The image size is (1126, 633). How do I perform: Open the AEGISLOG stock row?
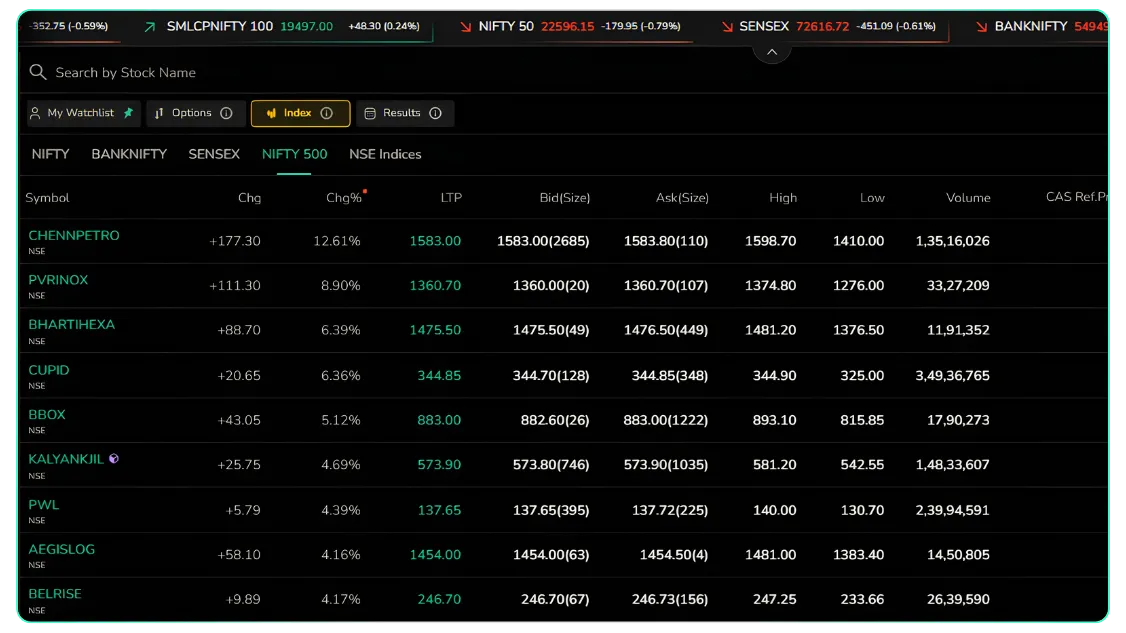(x=564, y=555)
